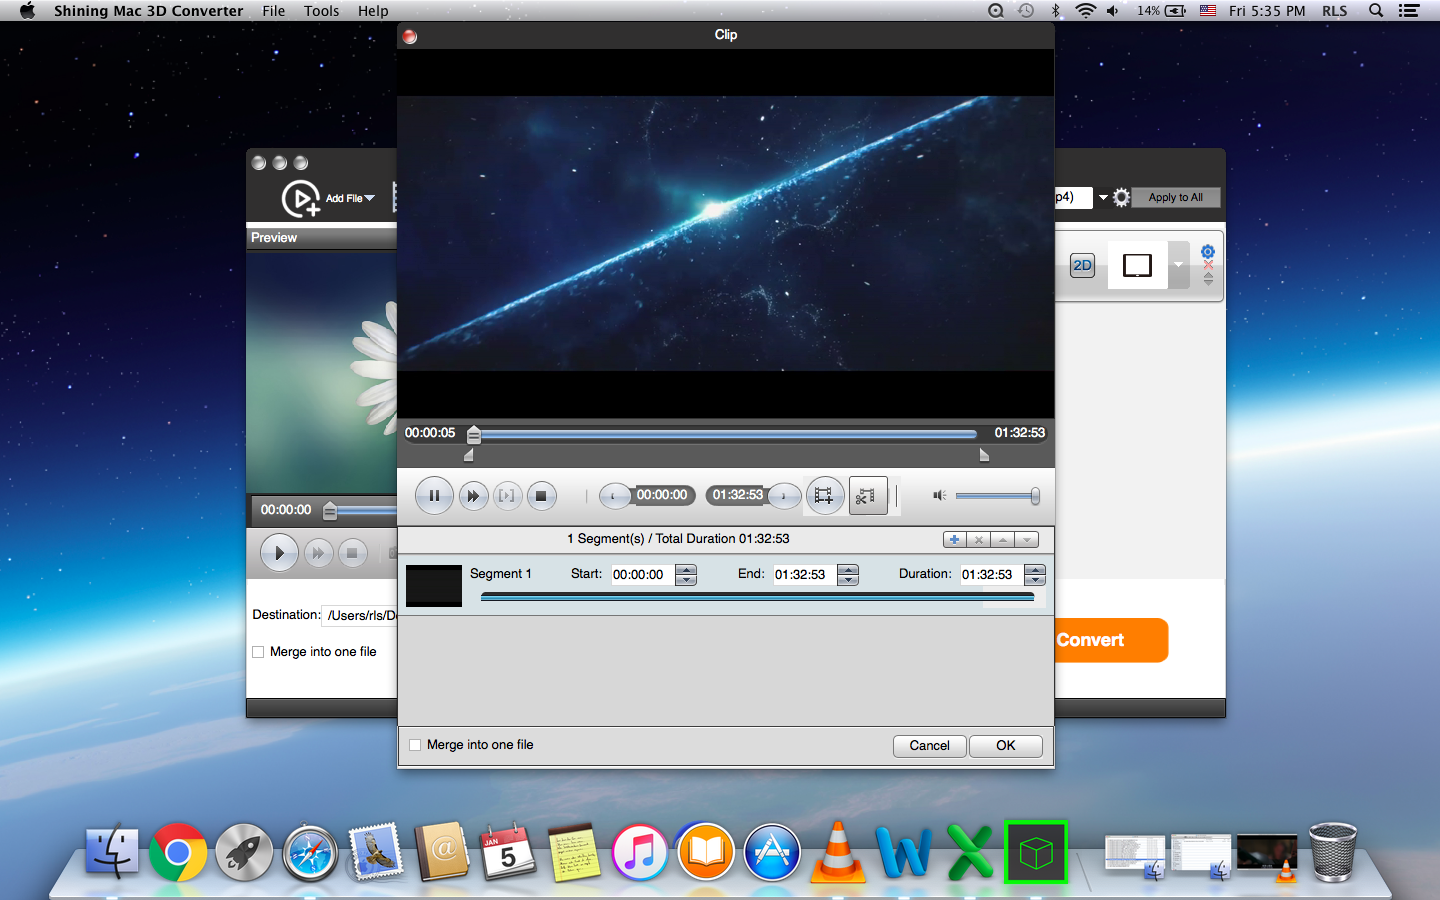Click the scissors split clip icon
1440x900 pixels.
coord(867,496)
